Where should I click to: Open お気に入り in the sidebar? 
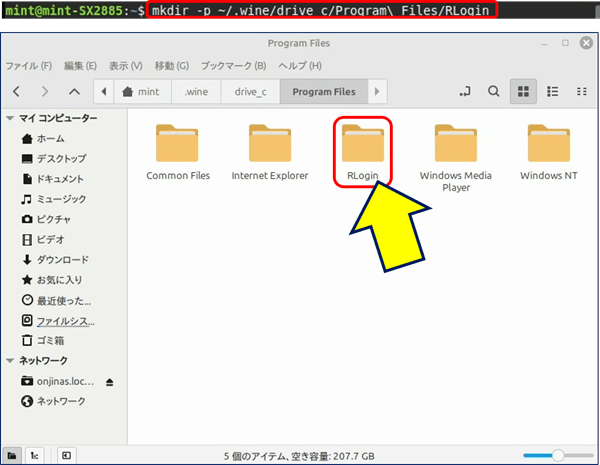click(x=52, y=280)
